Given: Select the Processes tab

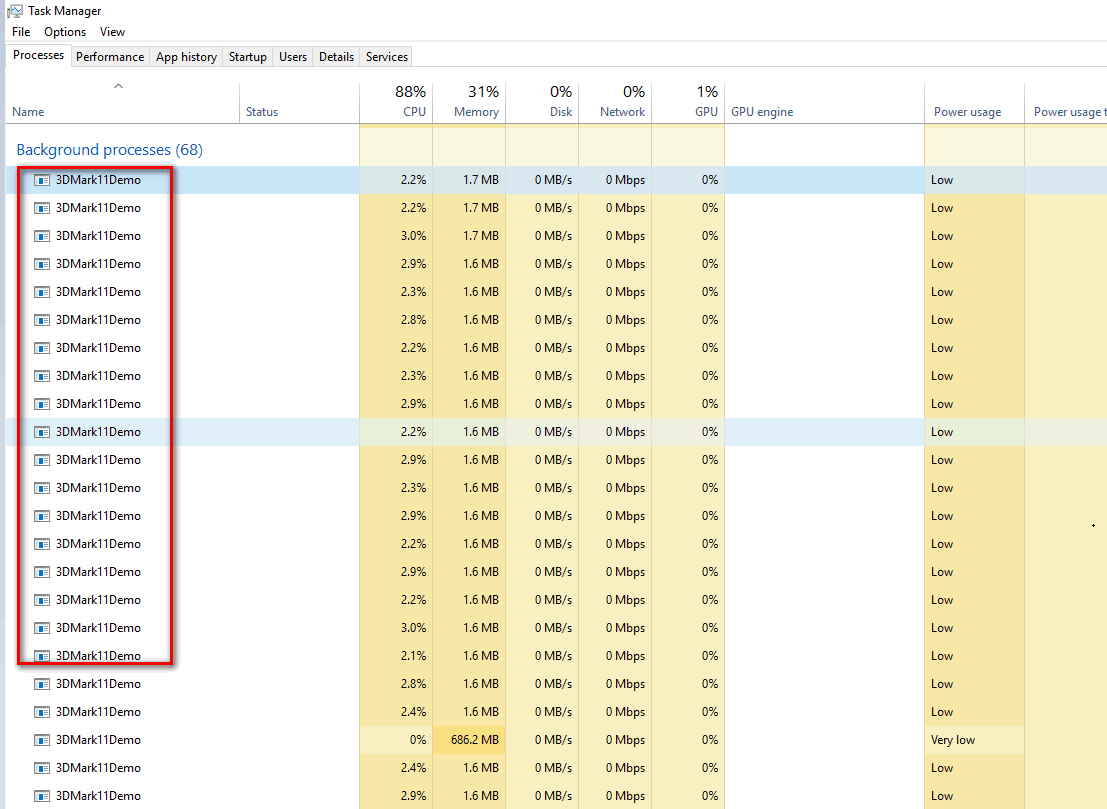Looking at the screenshot, I should point(38,55).
